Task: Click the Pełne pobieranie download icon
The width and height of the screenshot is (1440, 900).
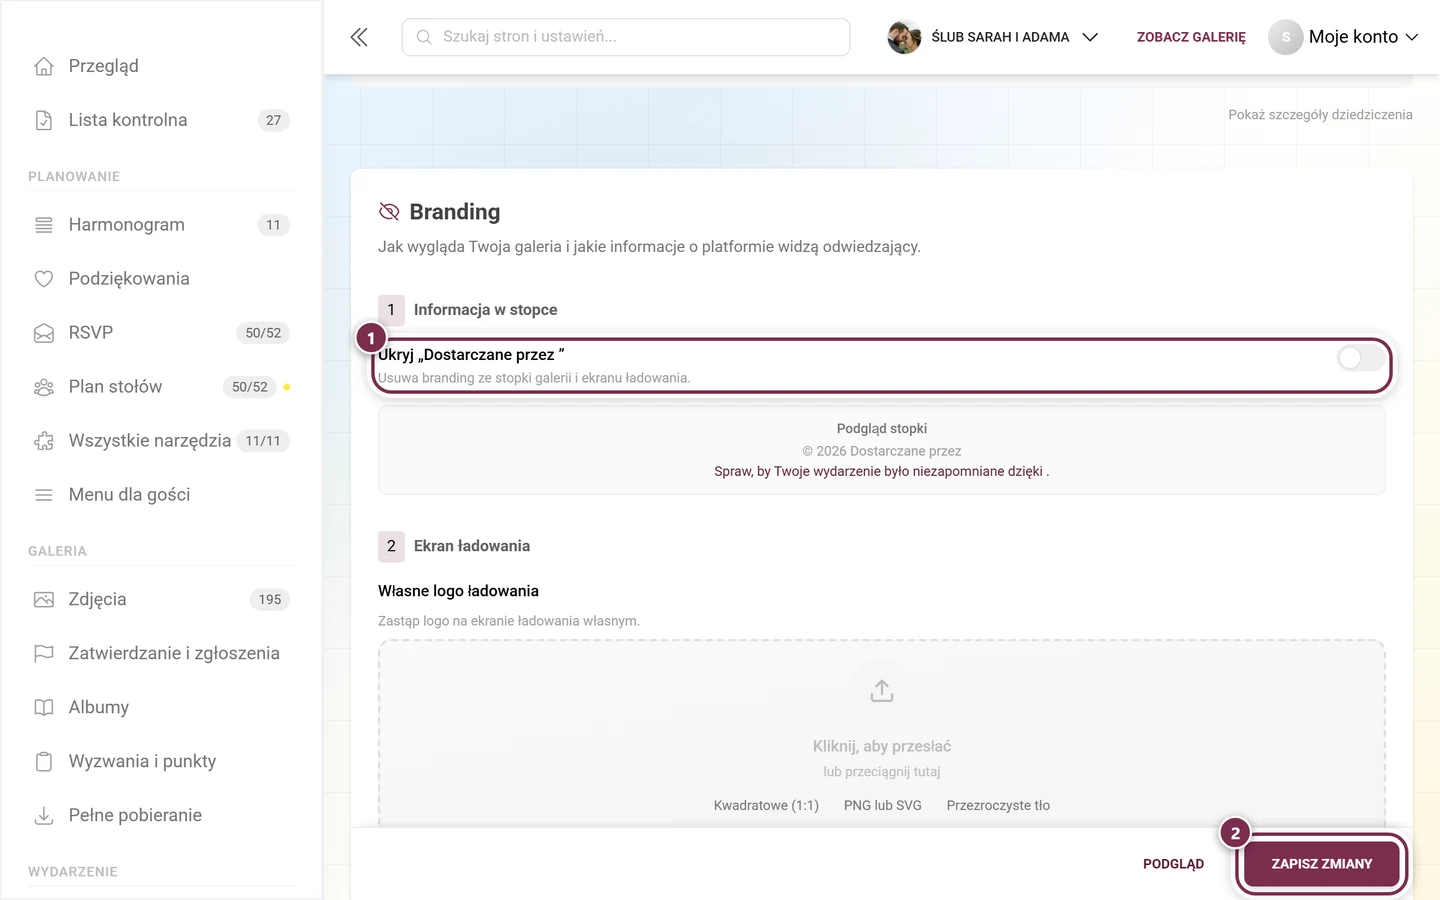Action: 44,816
